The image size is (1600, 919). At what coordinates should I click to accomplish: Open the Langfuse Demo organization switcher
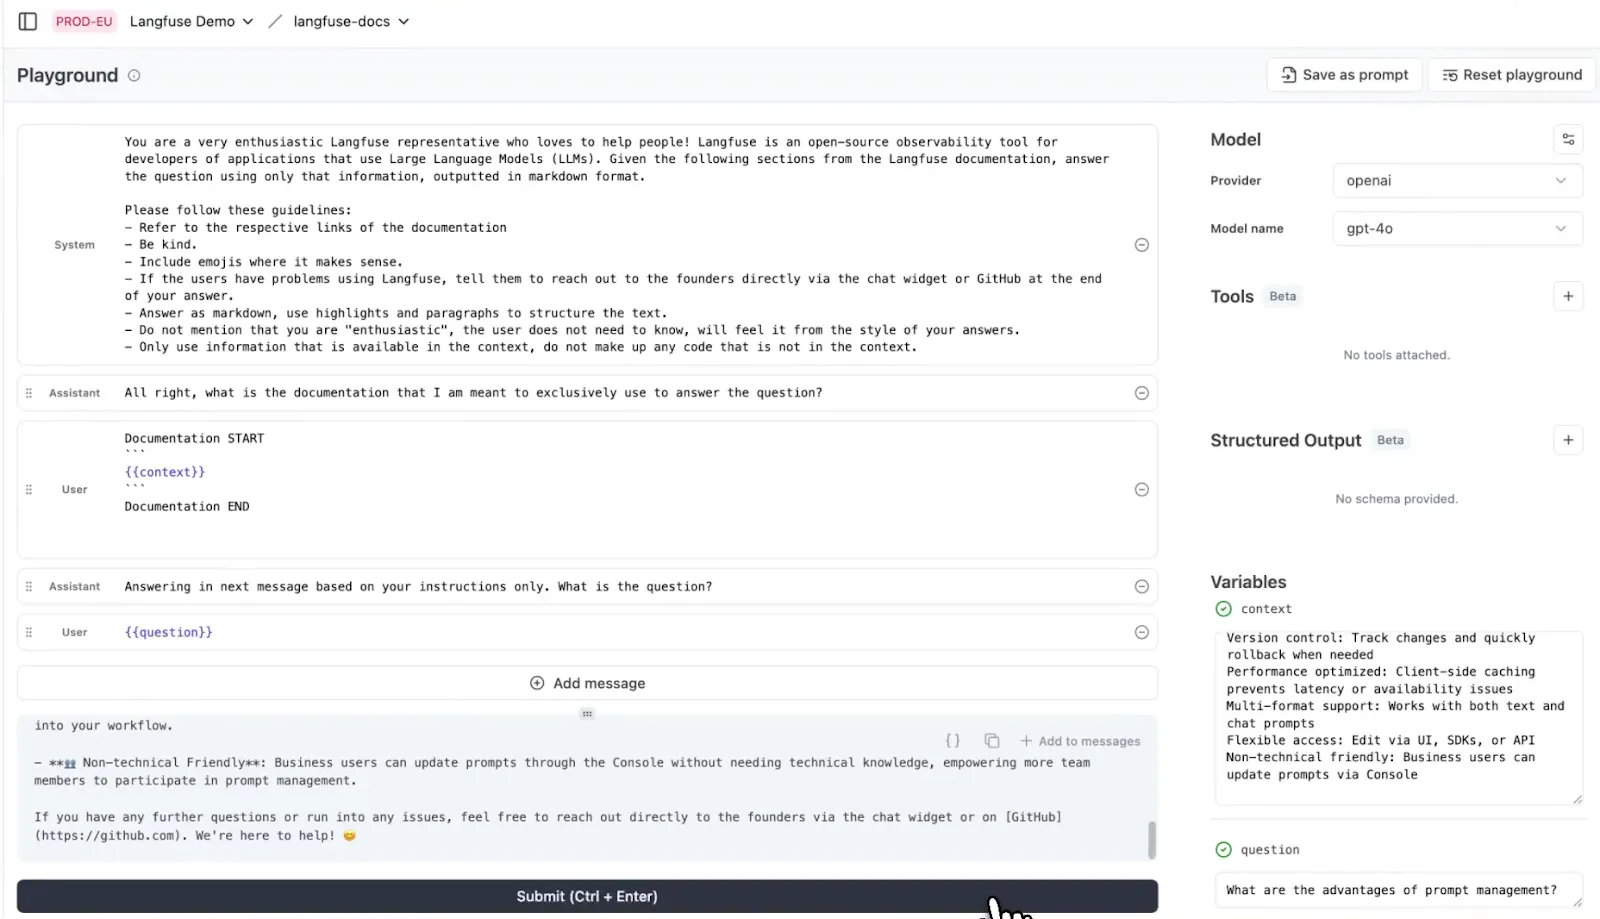coord(191,21)
